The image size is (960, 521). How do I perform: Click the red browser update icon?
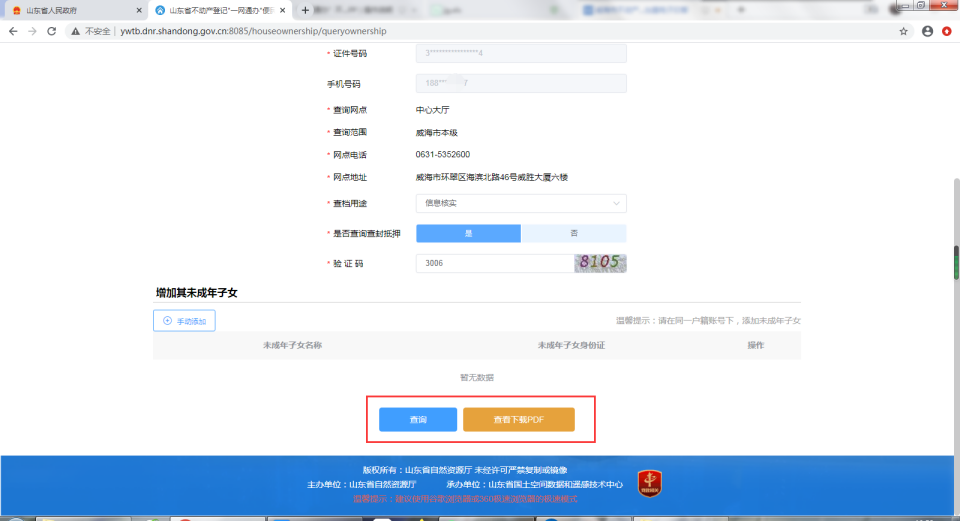click(946, 31)
